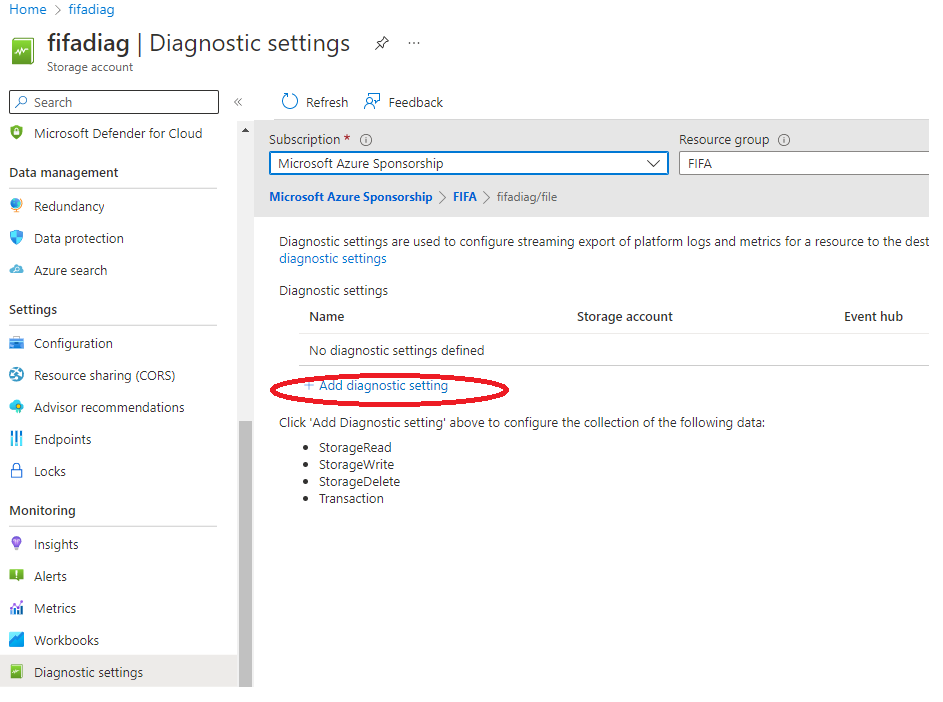Image resolution: width=943 pixels, height=702 pixels.
Task: Click the Home breadcrumb
Action: 27,9
